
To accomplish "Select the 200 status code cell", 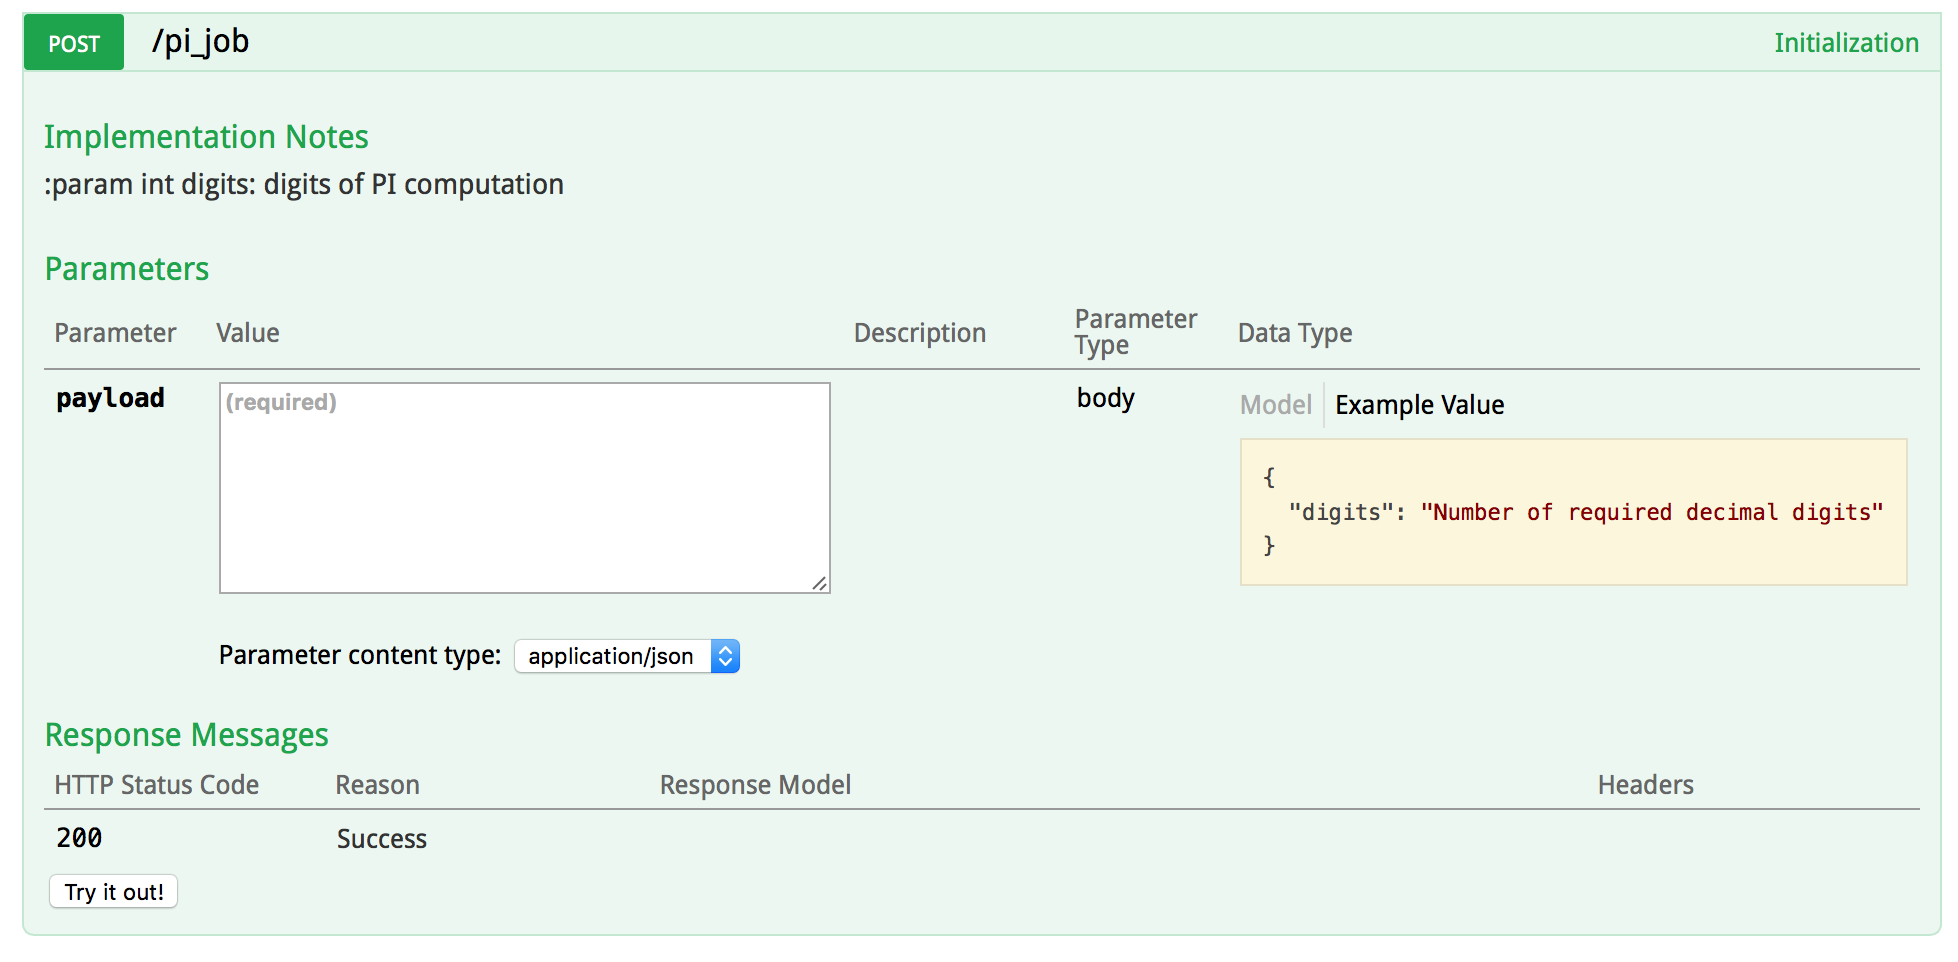I will (x=79, y=838).
